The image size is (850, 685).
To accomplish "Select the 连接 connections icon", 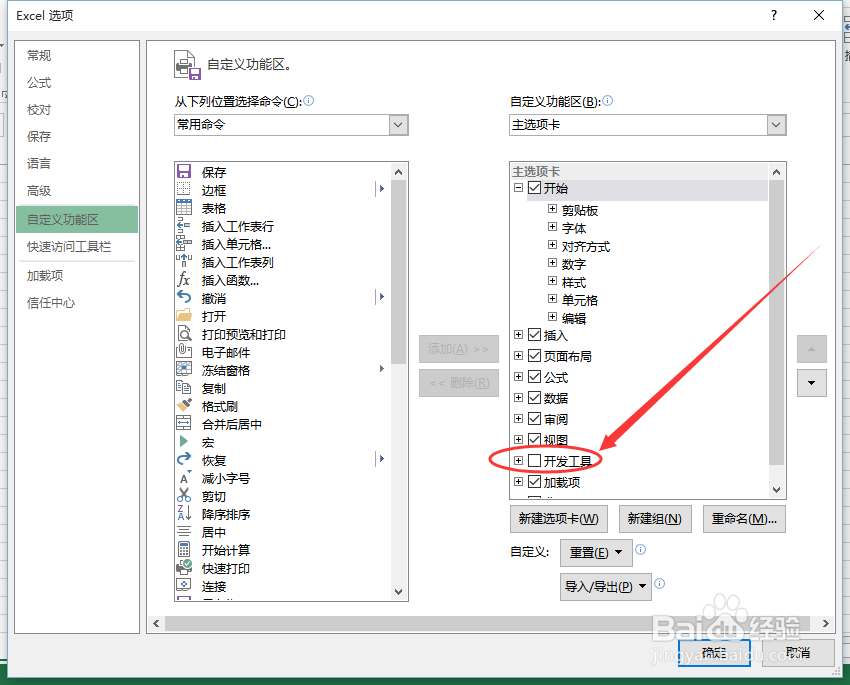I will pos(184,585).
